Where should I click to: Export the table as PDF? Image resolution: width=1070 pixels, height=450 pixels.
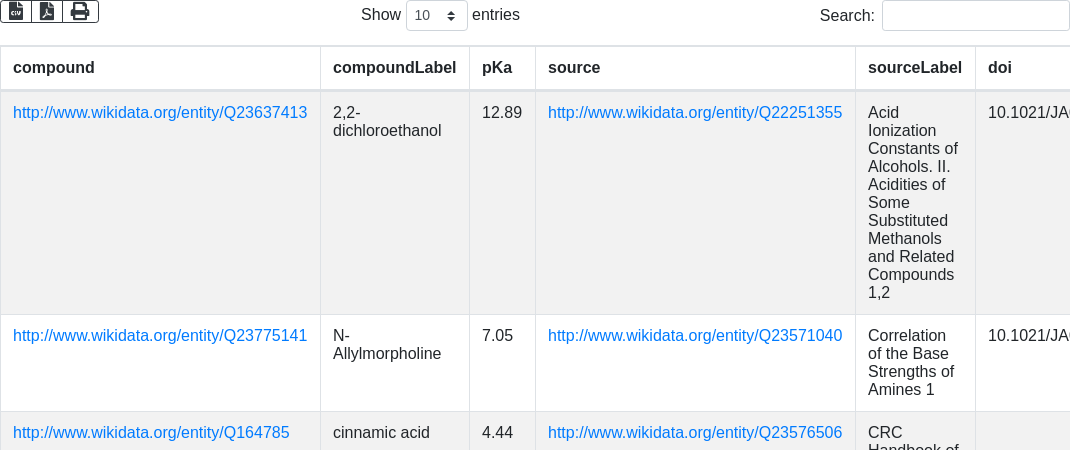(47, 11)
